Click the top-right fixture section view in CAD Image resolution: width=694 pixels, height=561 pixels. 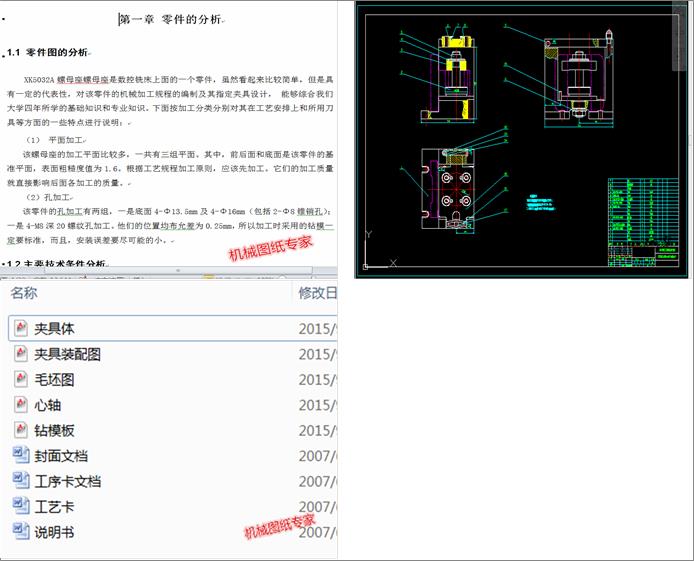pyautogui.click(x=579, y=79)
